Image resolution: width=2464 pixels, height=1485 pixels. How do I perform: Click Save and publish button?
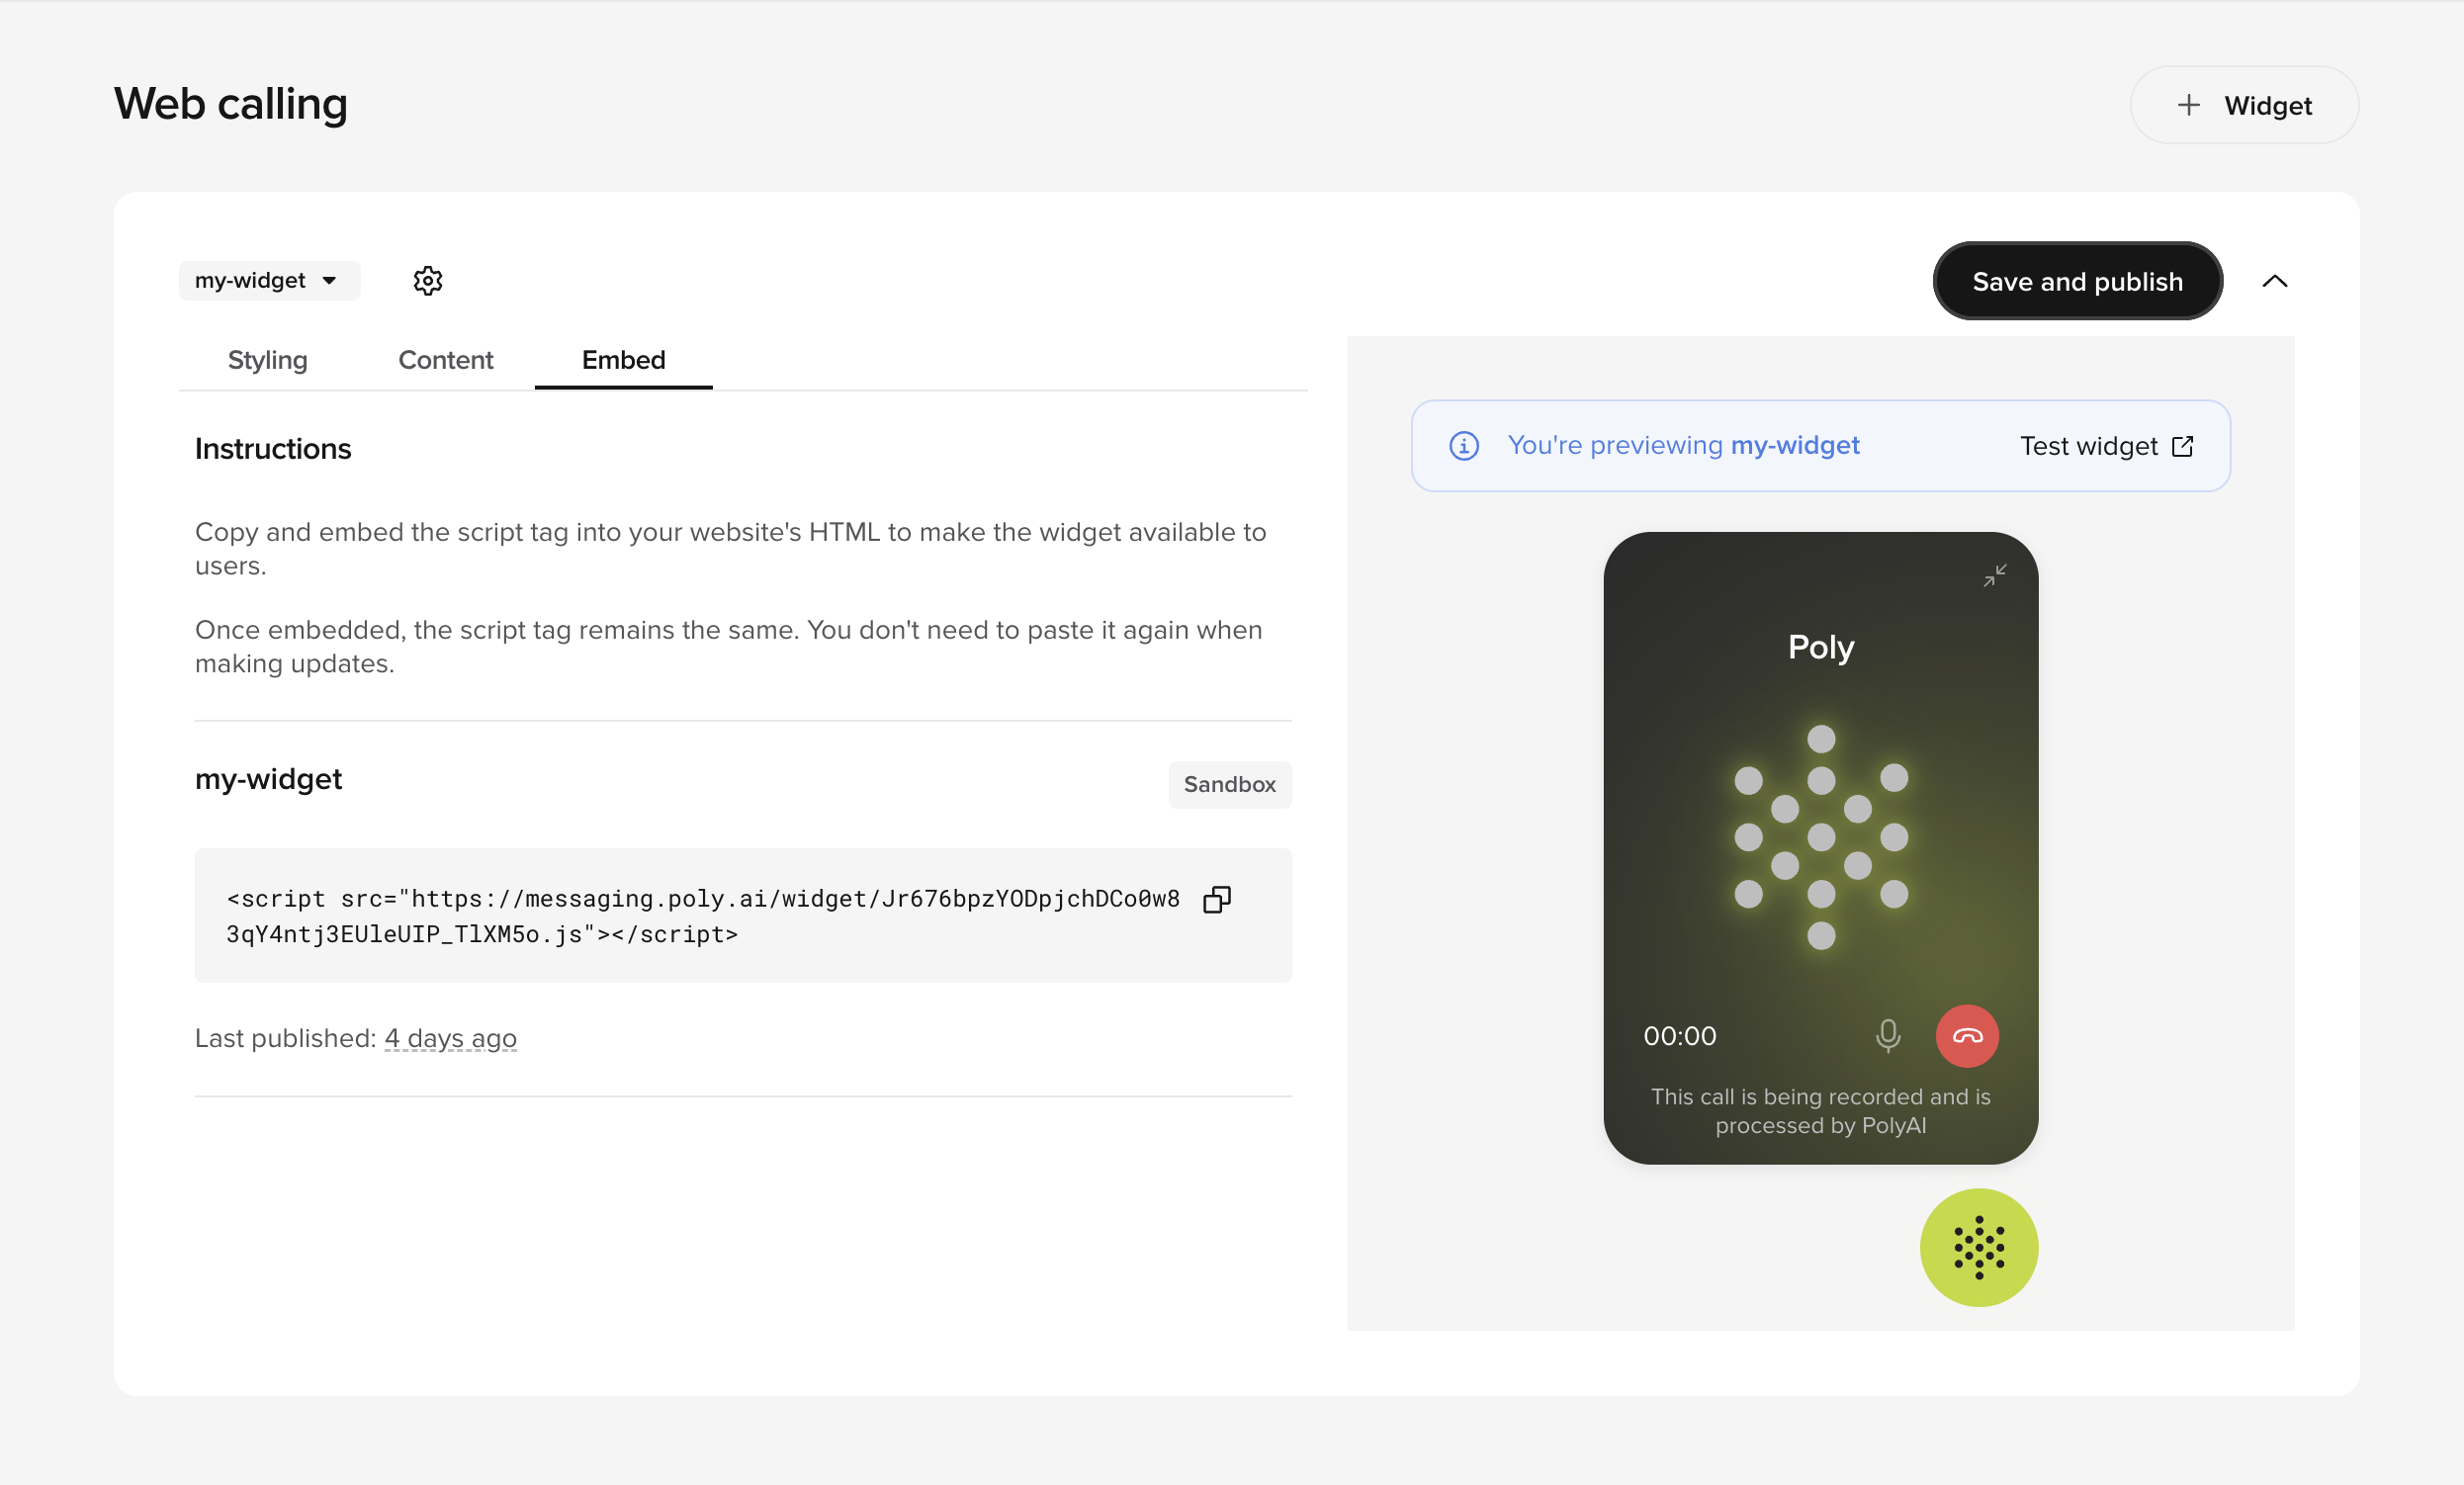pyautogui.click(x=2078, y=281)
